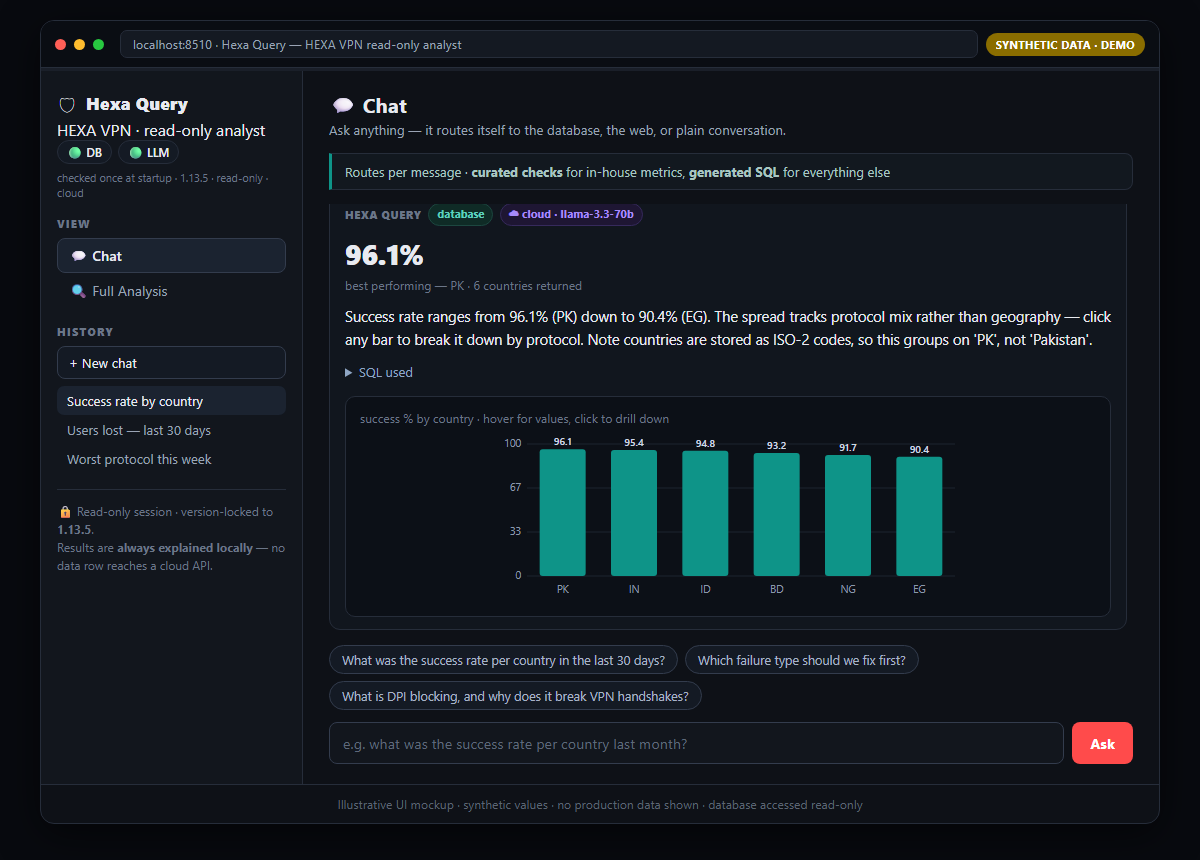The image size is (1200, 860).
Task: Click the ID bar in the chart
Action: pos(705,513)
